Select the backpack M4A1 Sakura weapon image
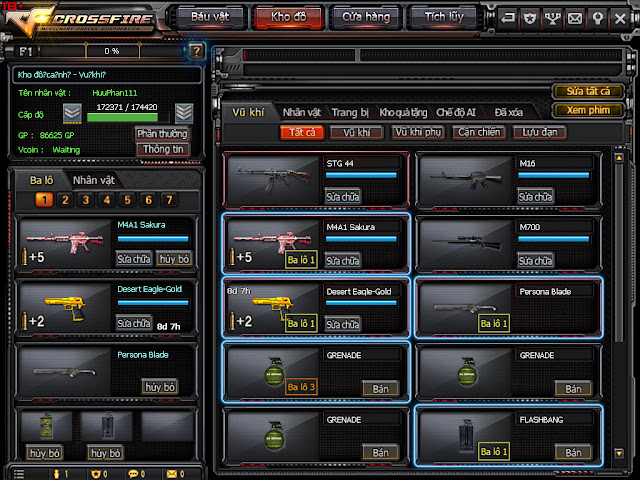 [65, 244]
